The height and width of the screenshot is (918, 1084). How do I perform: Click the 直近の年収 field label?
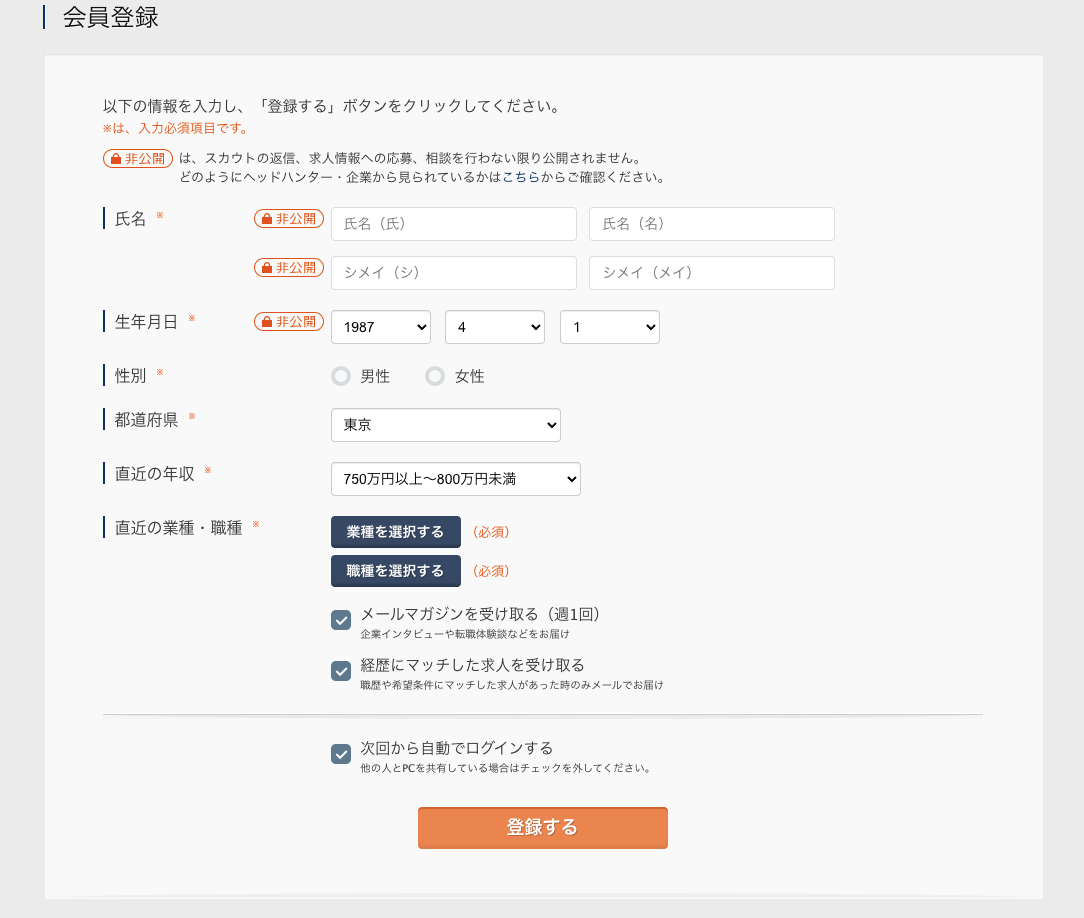(x=154, y=474)
